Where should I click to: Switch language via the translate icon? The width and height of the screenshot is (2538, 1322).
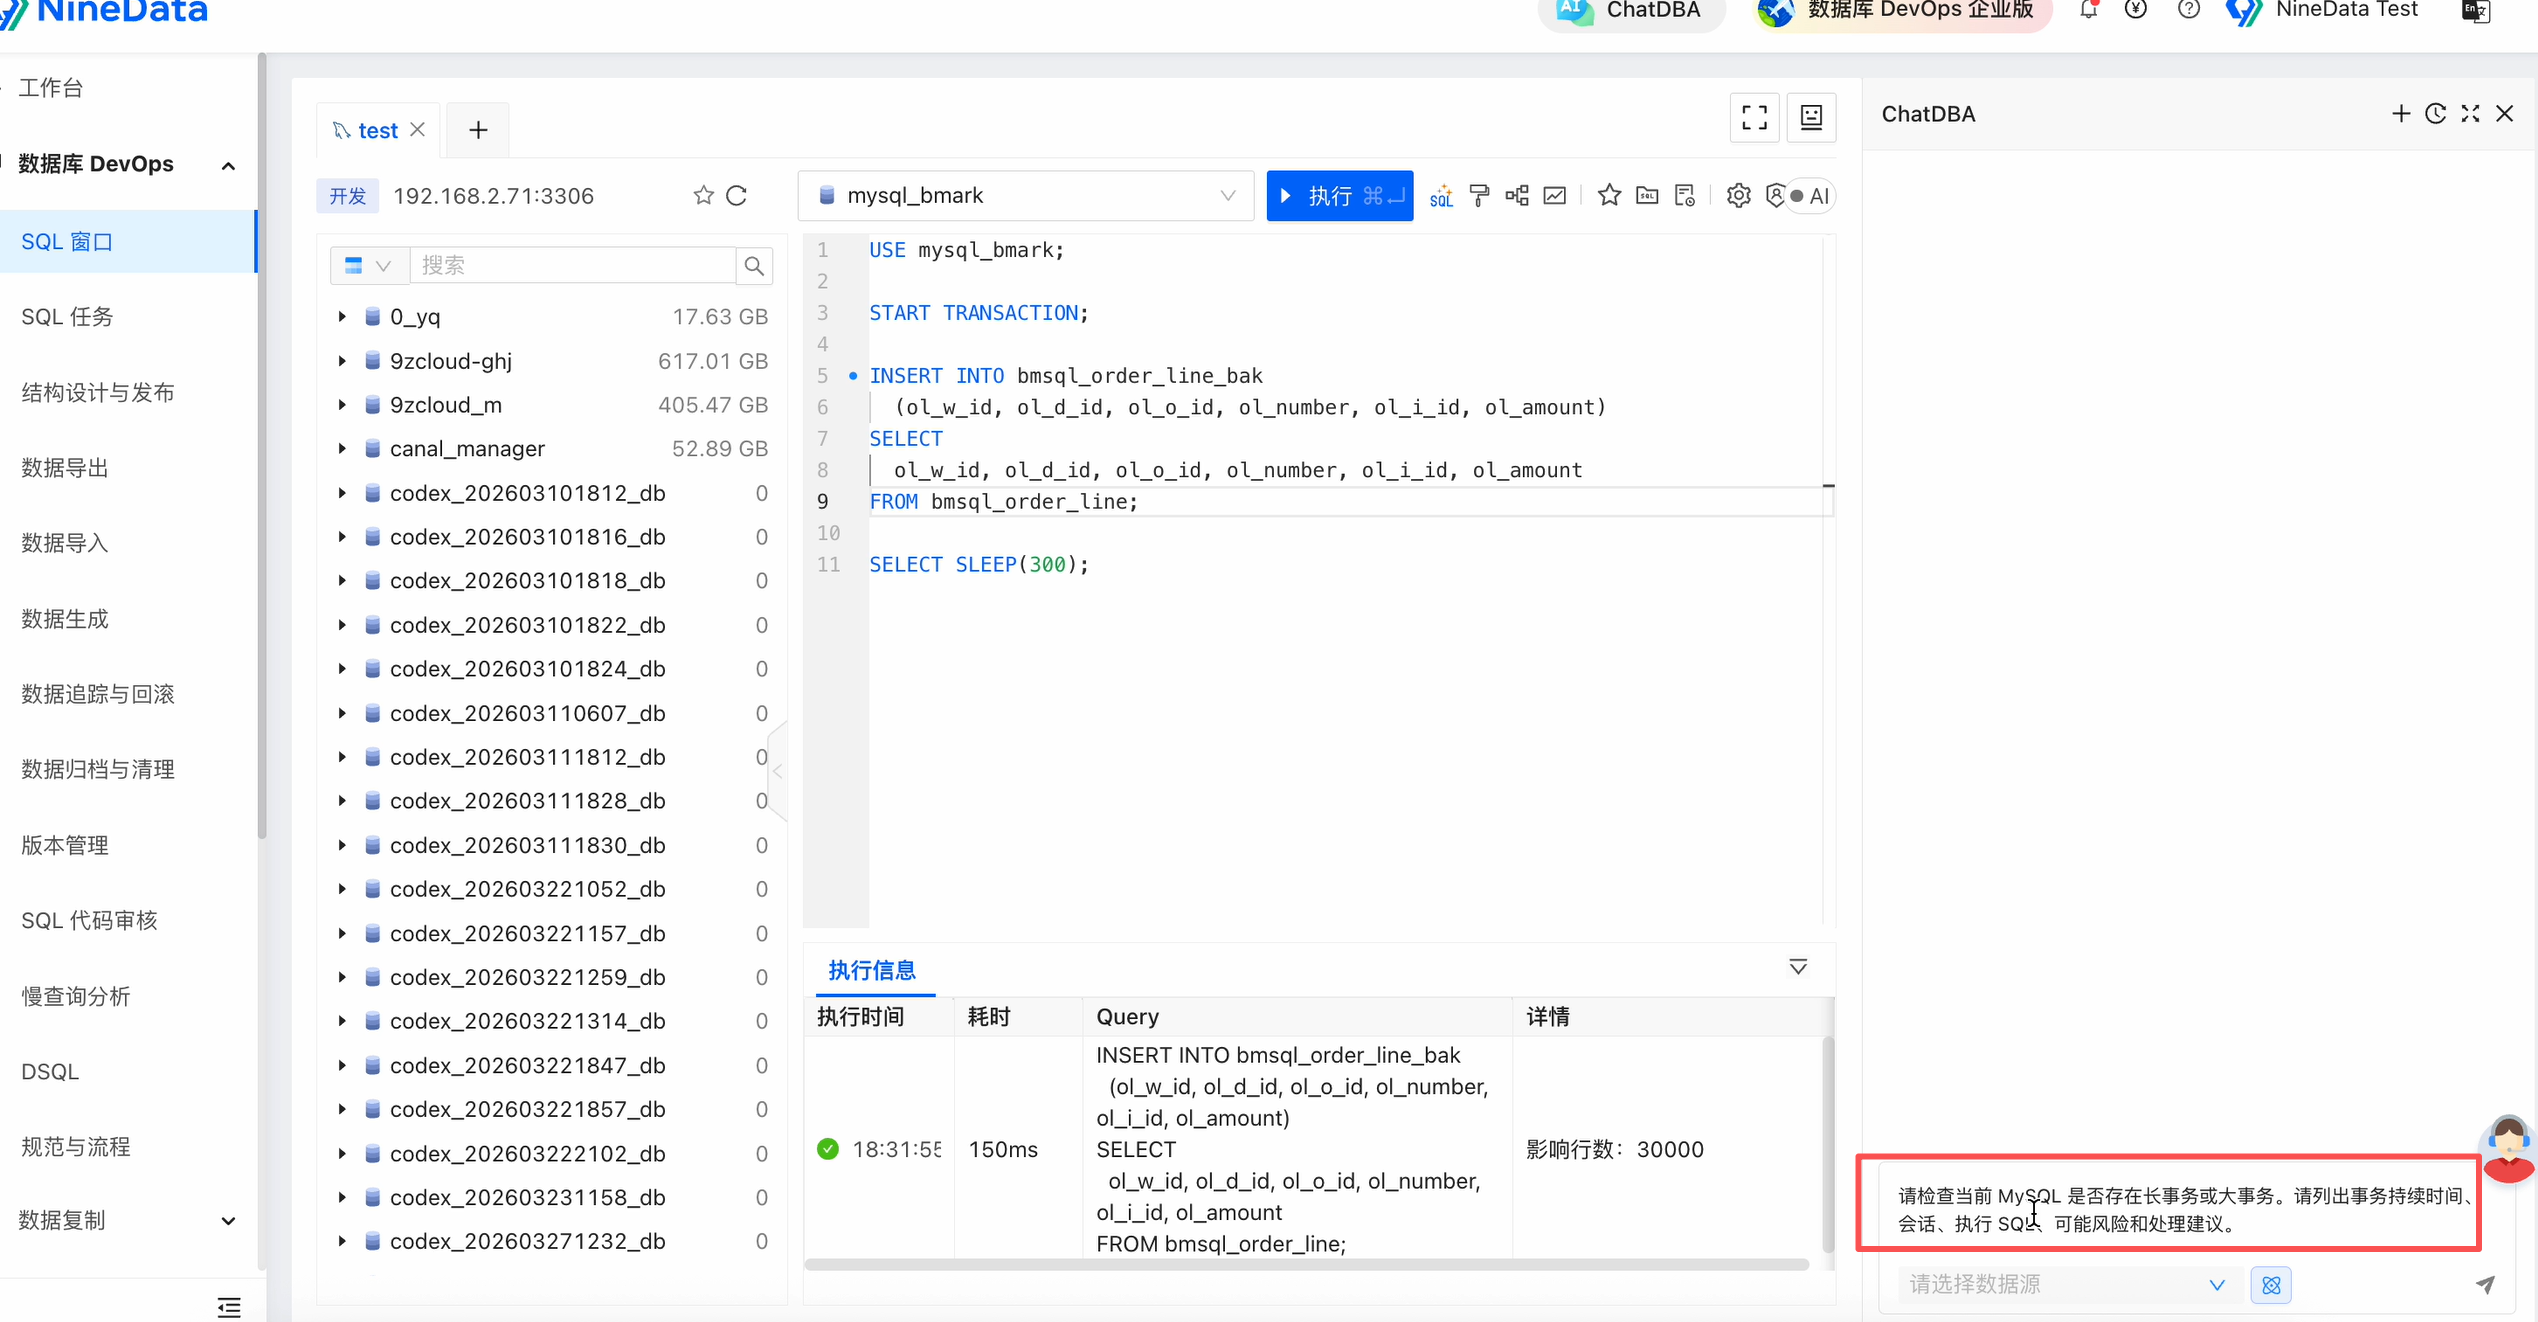[2476, 10]
